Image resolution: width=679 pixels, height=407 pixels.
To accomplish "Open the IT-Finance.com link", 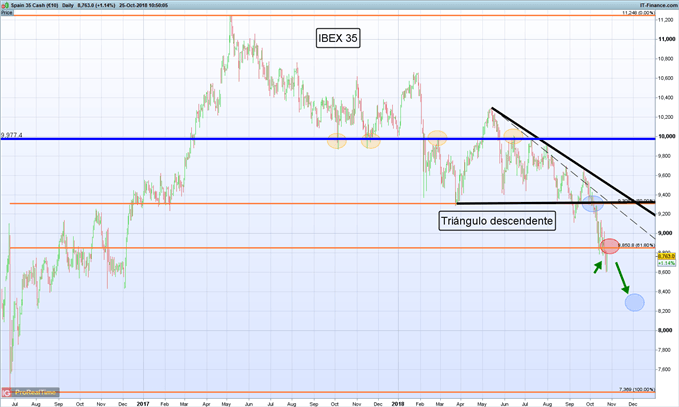I will click(659, 5).
